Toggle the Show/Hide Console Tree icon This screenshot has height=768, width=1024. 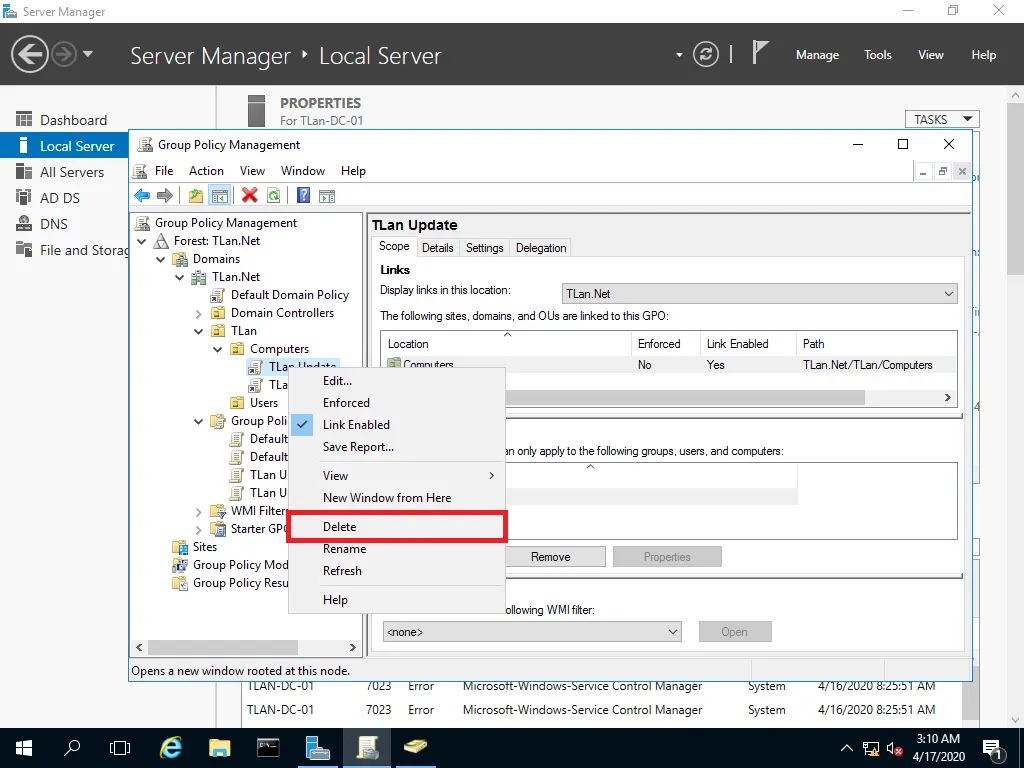219,195
